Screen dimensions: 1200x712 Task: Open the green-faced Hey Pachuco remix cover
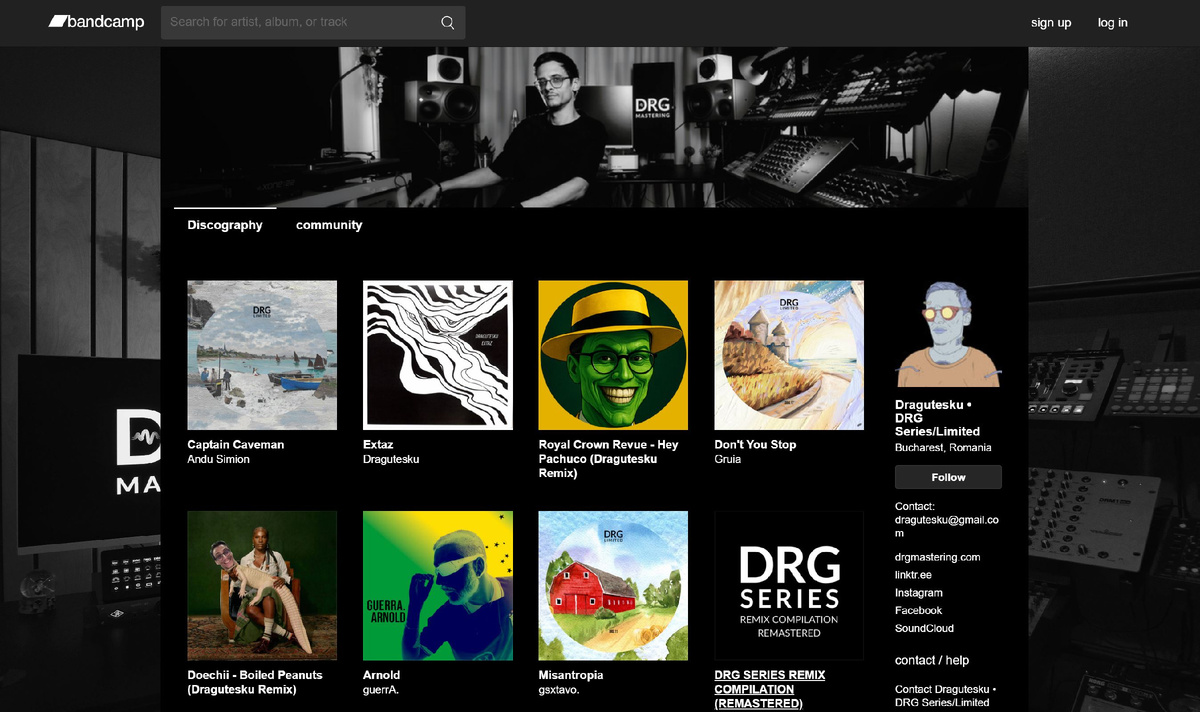613,355
